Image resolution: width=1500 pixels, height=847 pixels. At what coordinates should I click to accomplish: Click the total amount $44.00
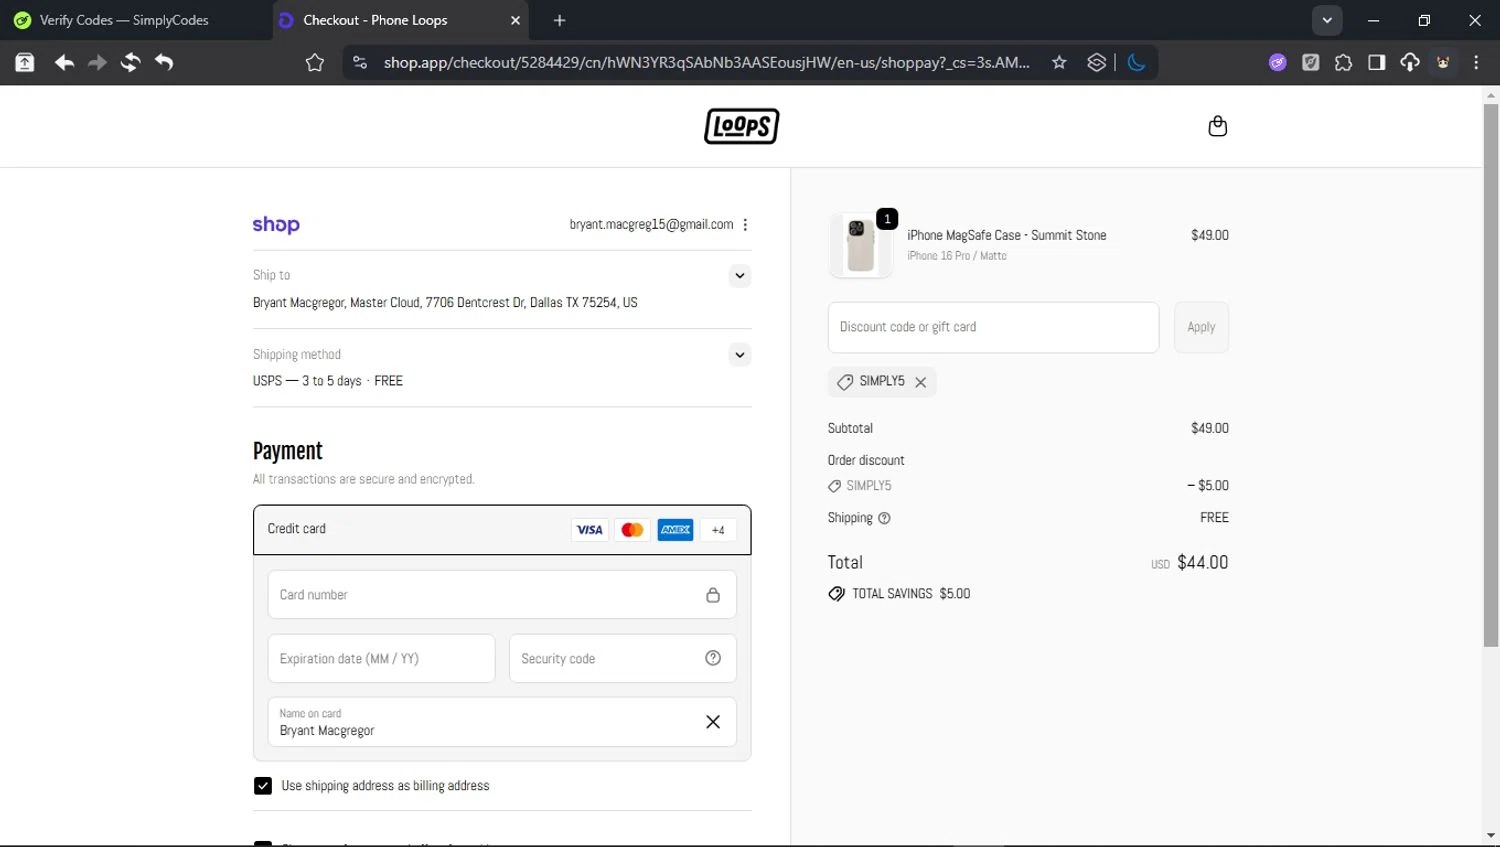point(1202,563)
